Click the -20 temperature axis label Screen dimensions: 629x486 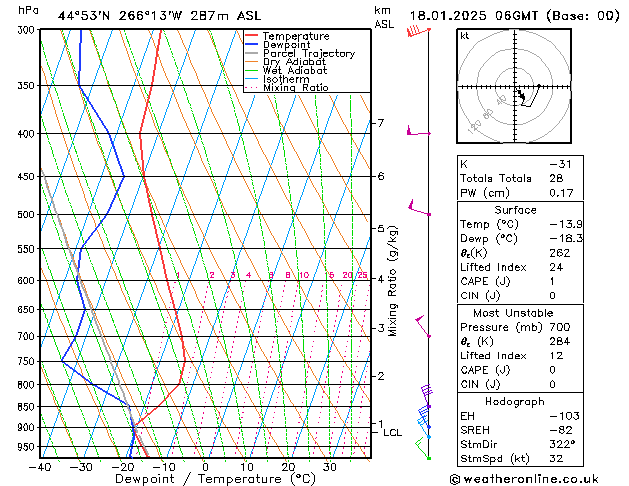pyautogui.click(x=122, y=467)
